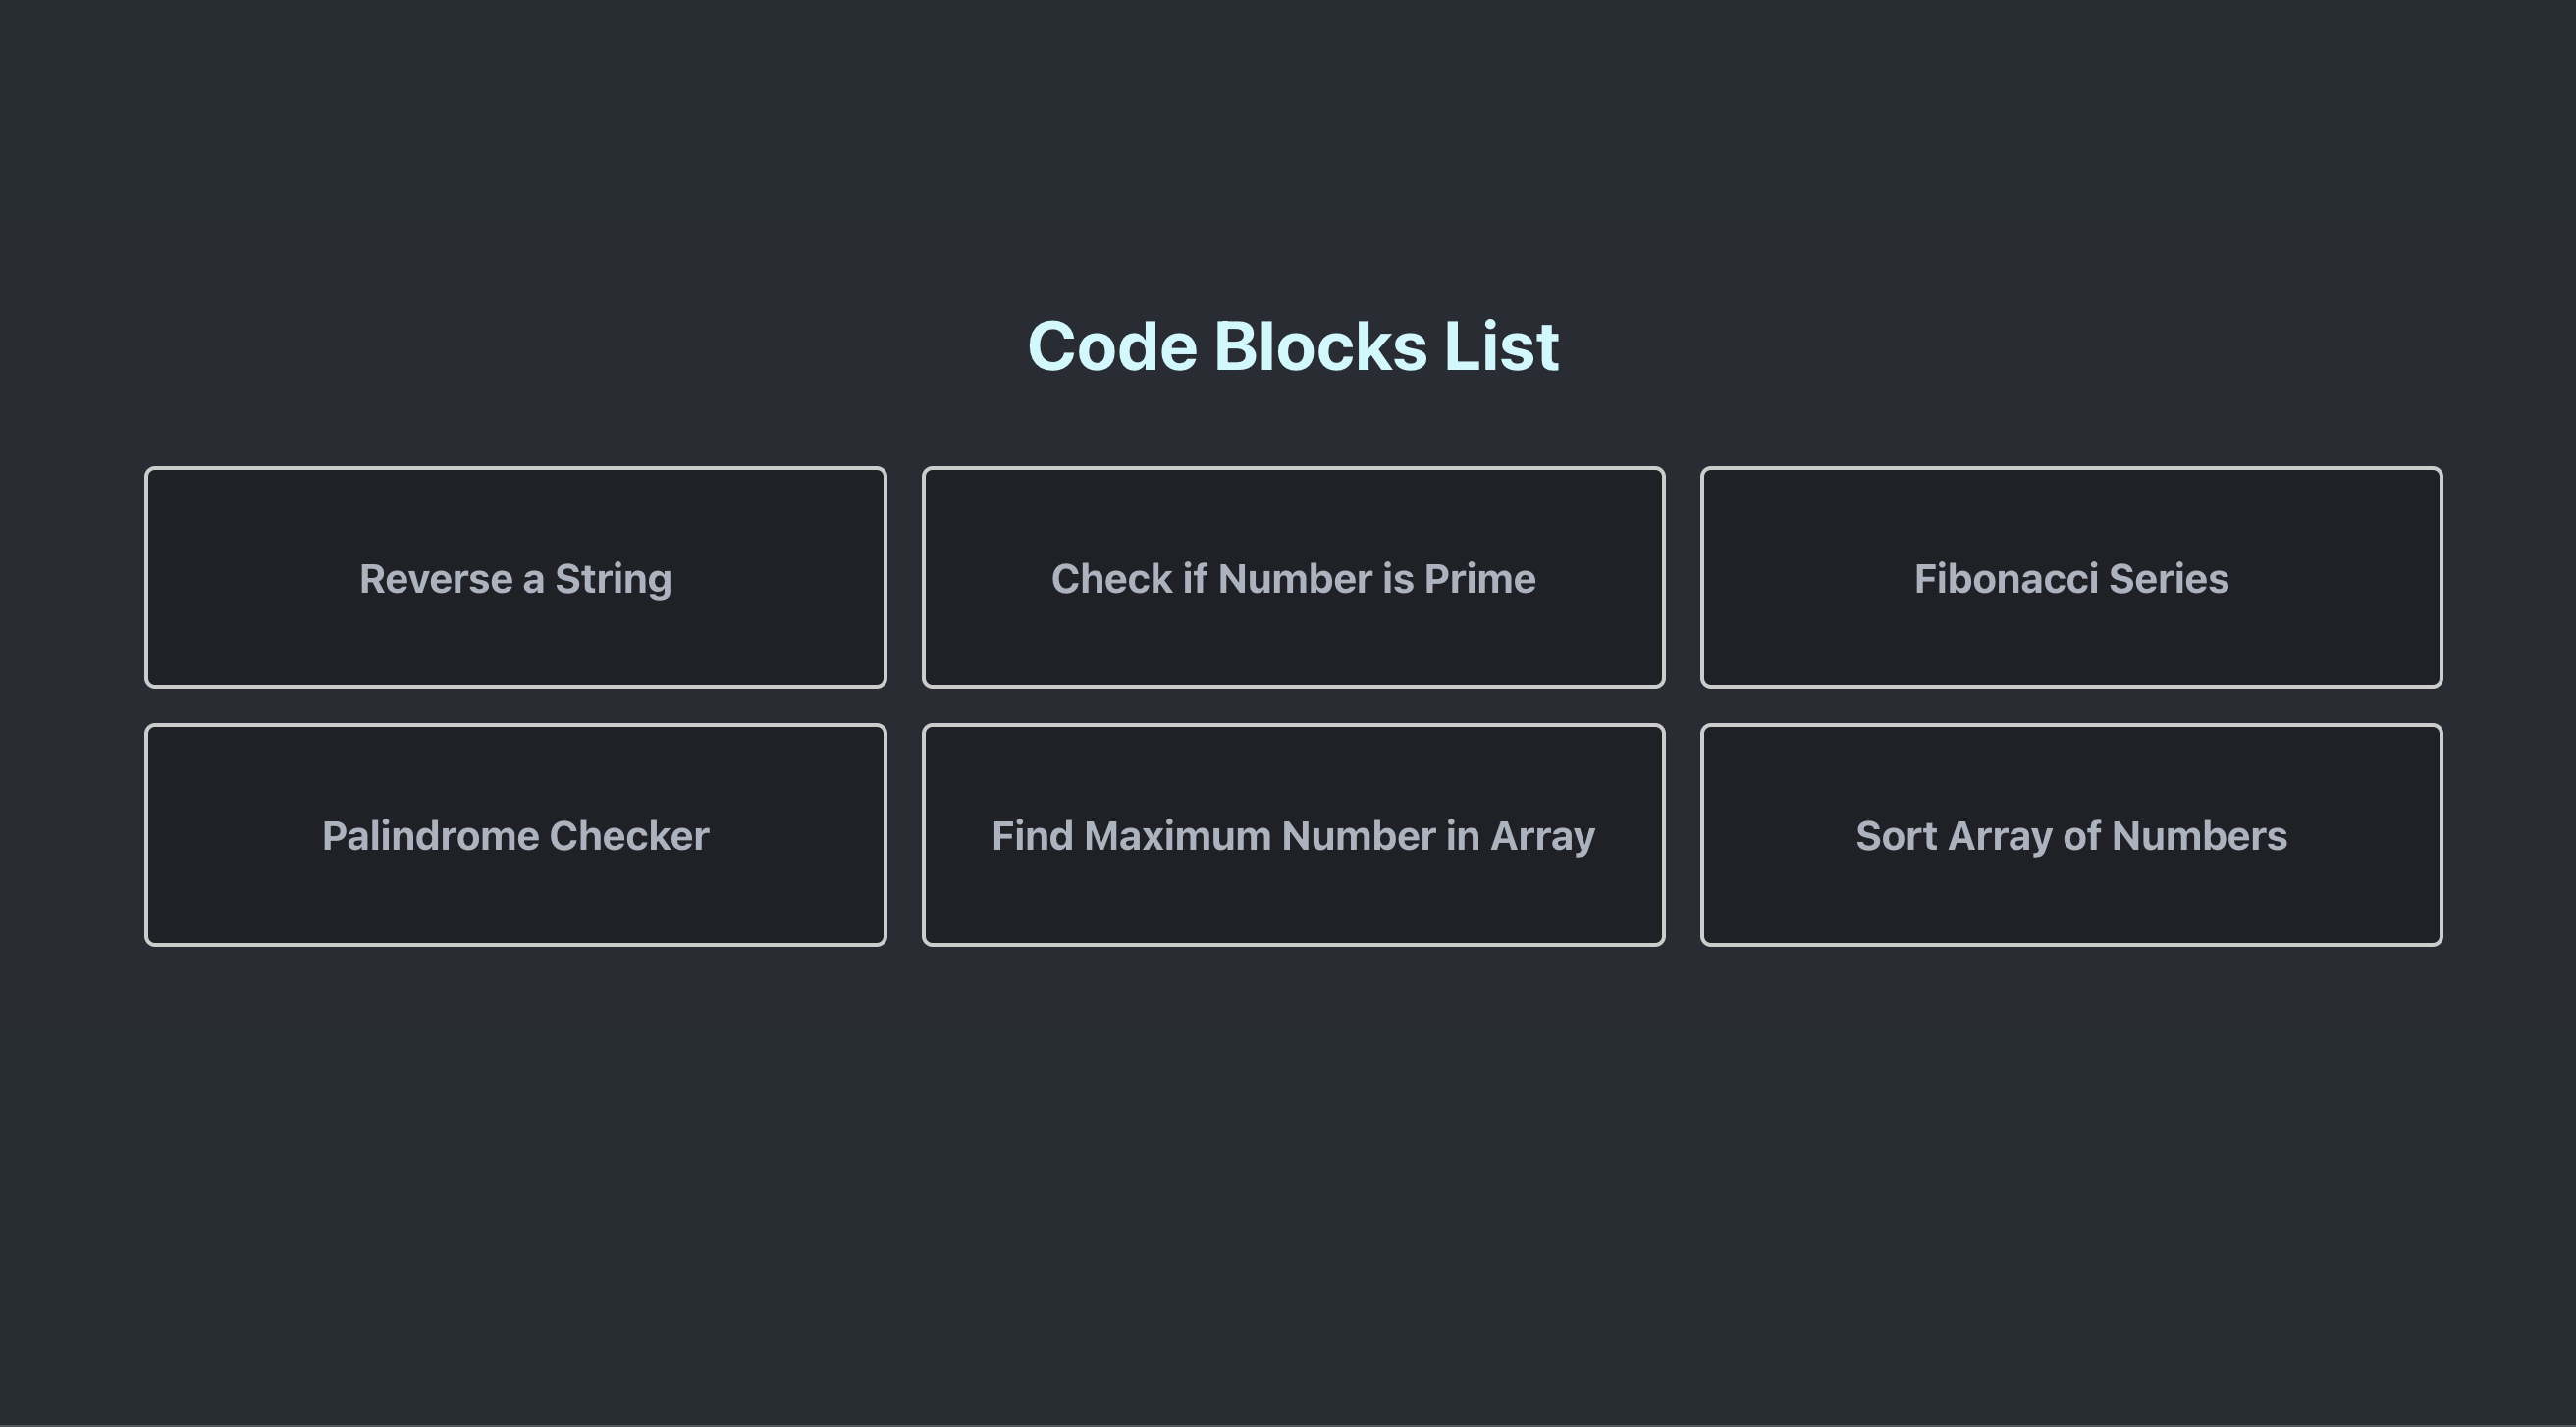Click the Code Blocks List heading
This screenshot has width=2576, height=1427.
click(x=1293, y=346)
